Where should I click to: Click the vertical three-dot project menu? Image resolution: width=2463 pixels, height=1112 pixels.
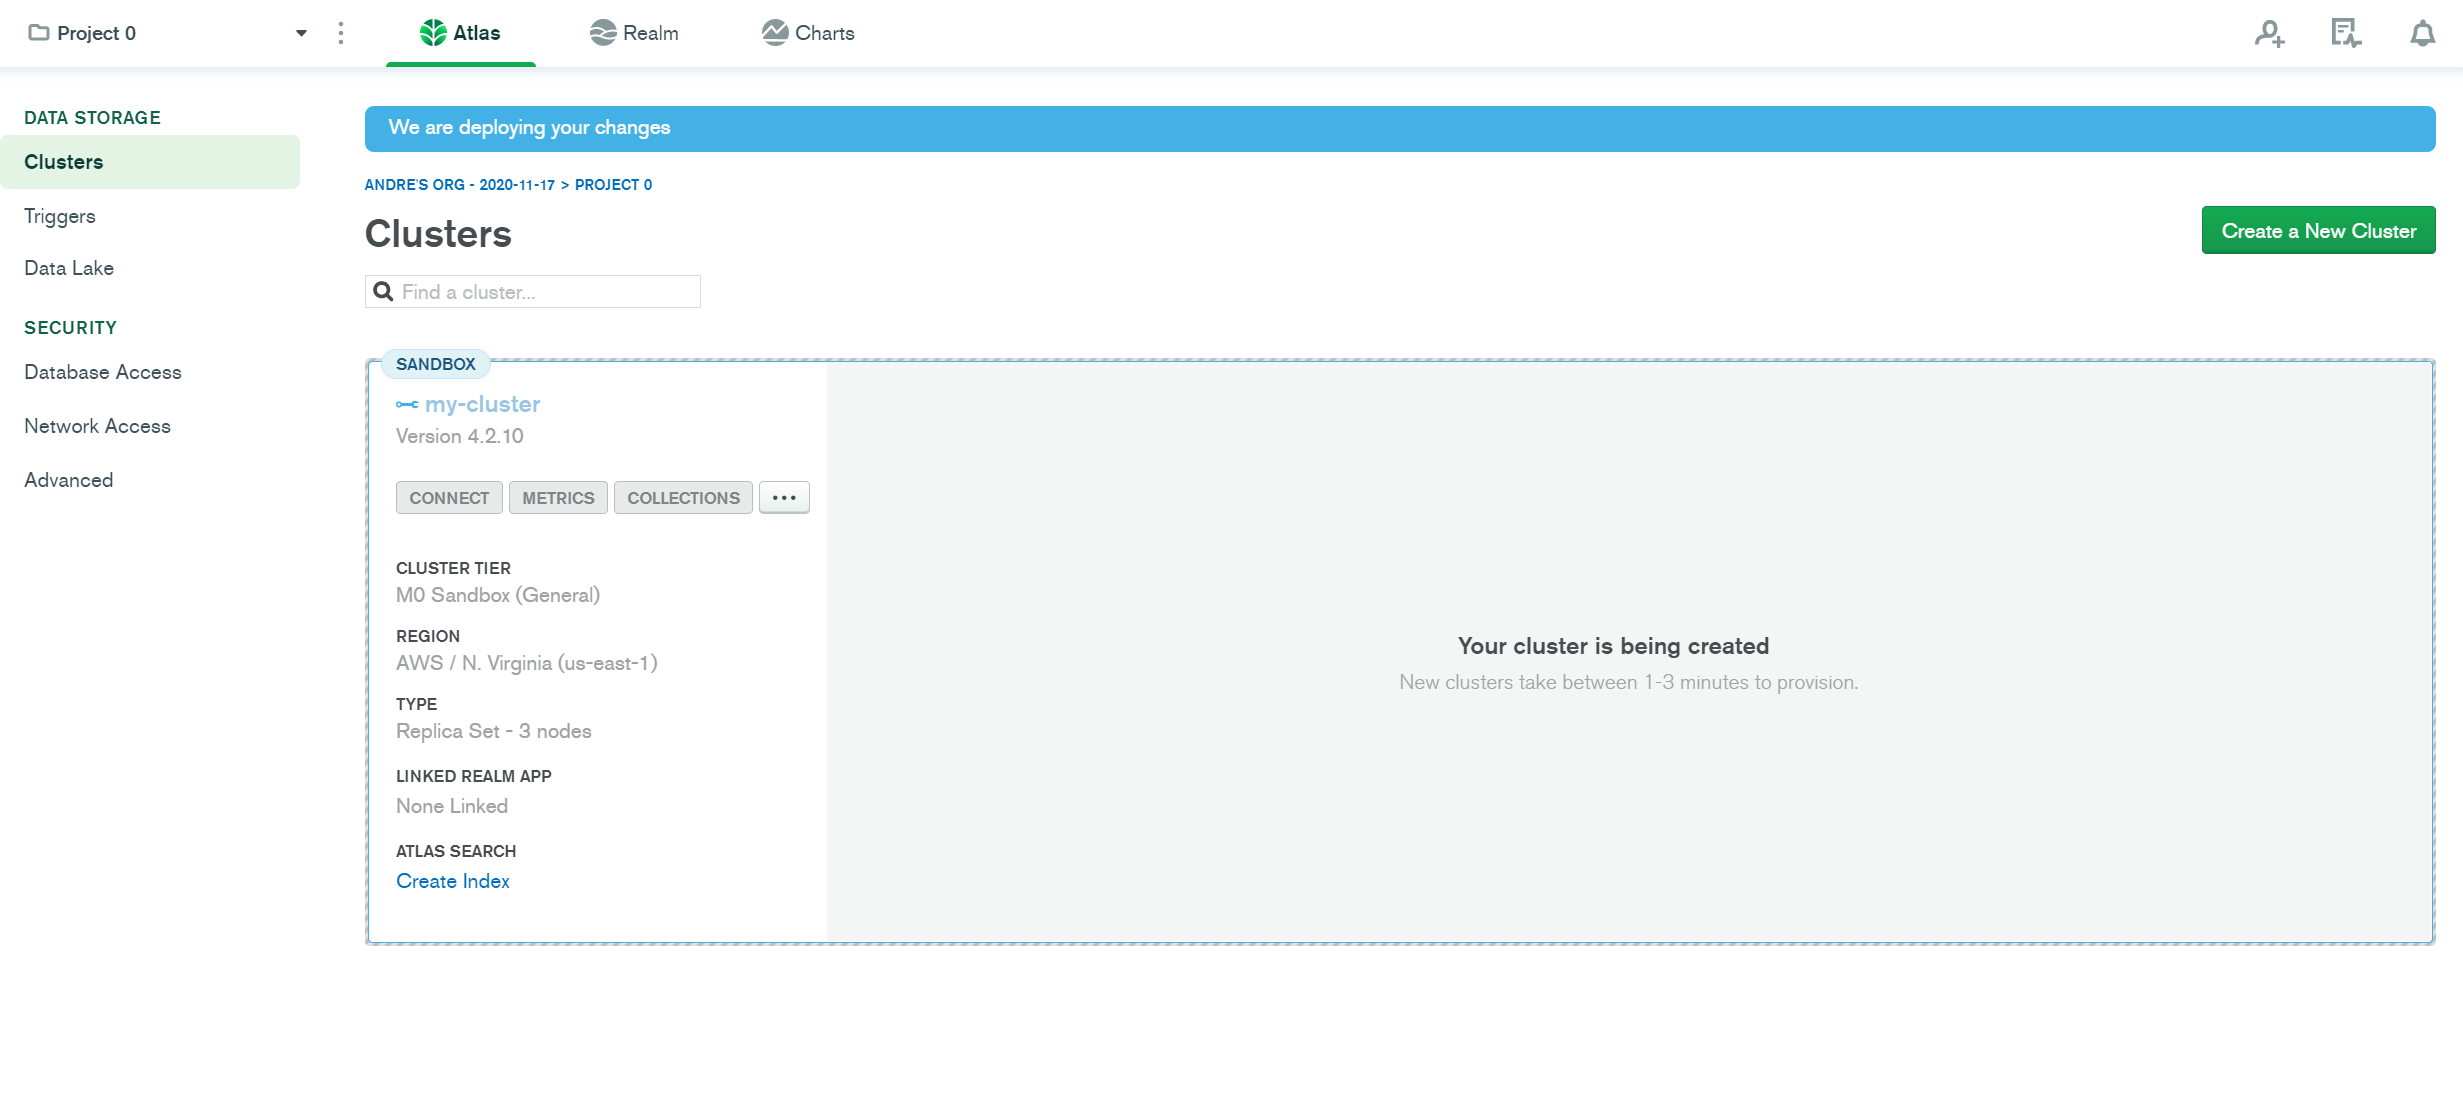point(341,33)
